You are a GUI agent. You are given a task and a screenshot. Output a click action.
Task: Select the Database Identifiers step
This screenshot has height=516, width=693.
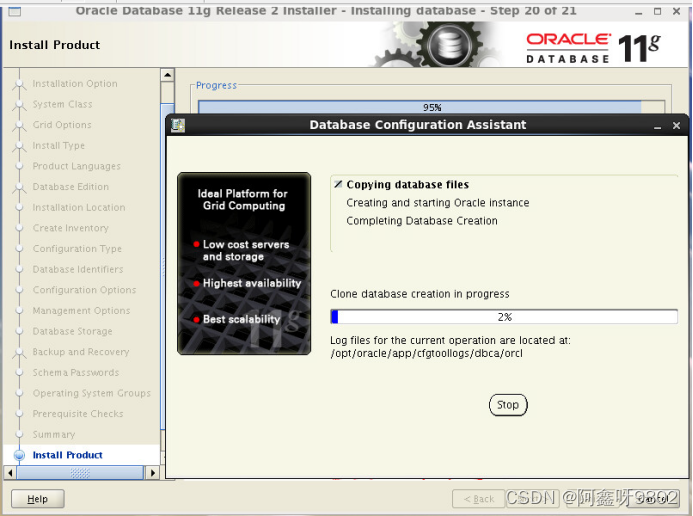click(78, 269)
